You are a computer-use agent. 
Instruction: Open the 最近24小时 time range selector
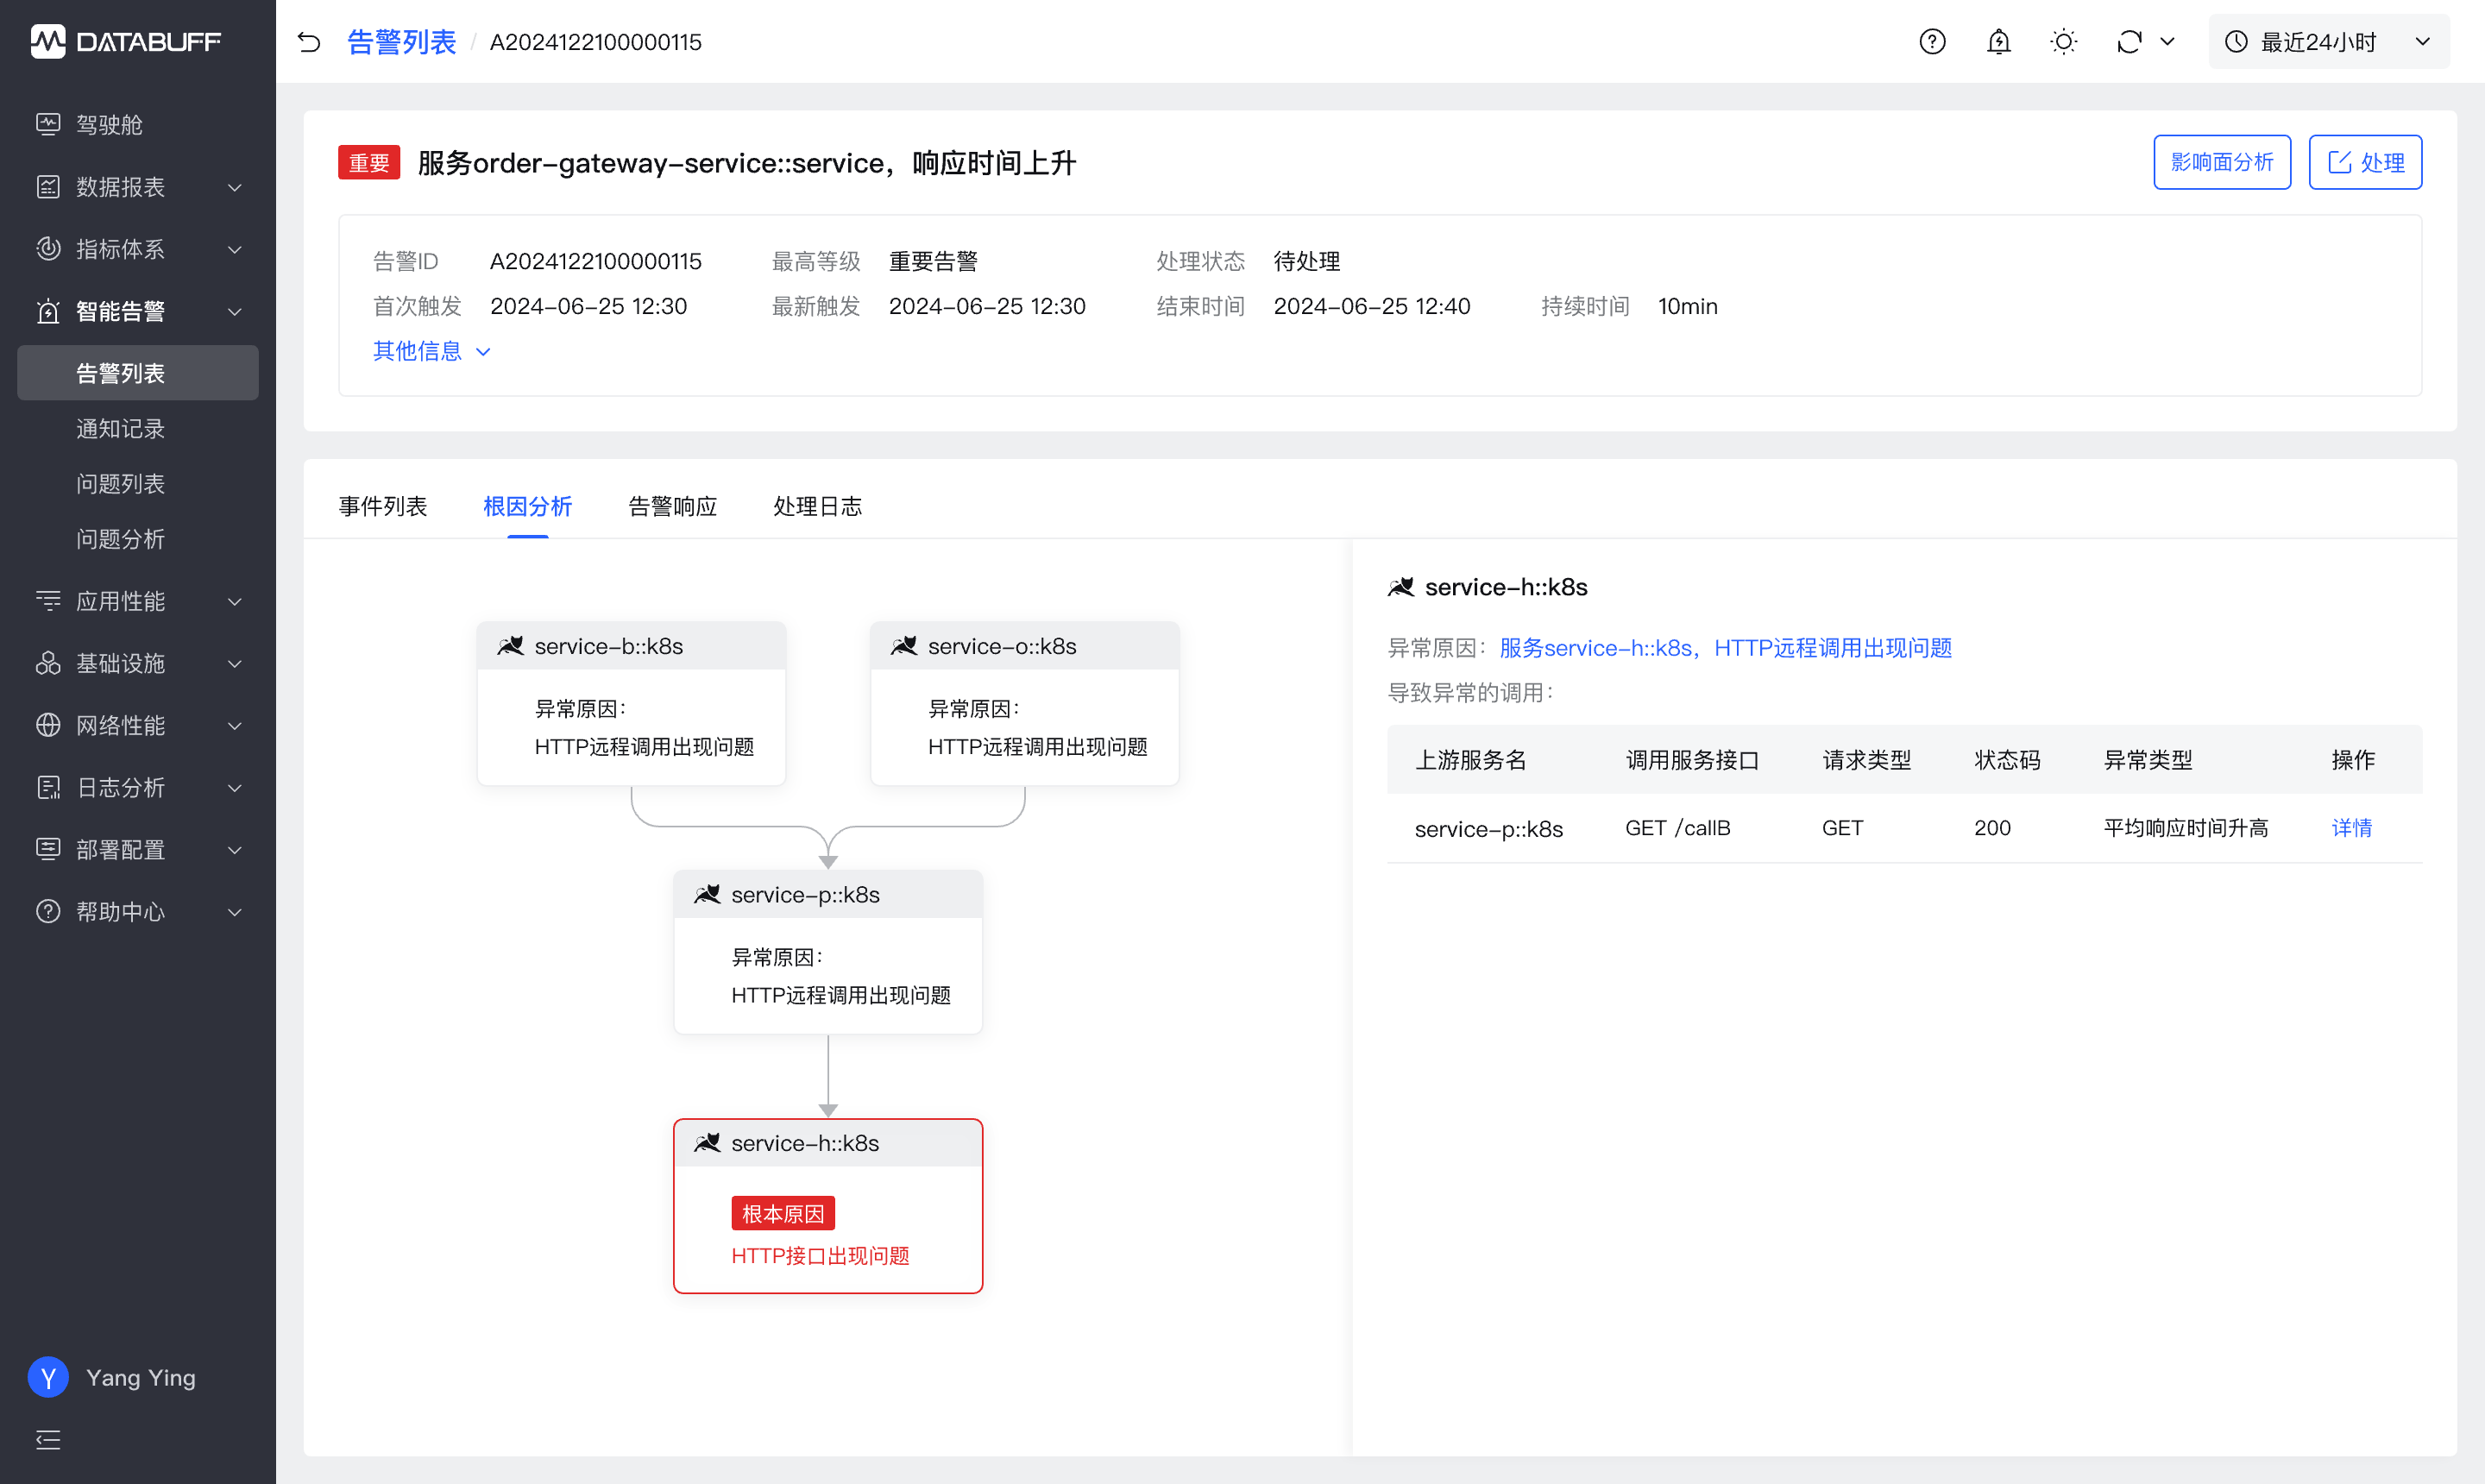tap(2328, 42)
